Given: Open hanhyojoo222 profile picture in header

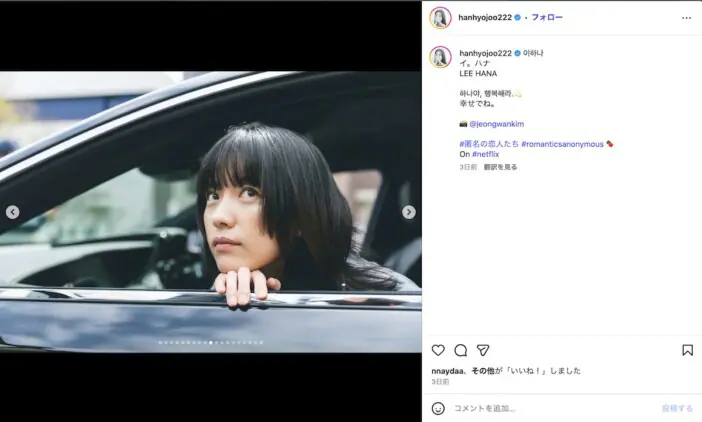Looking at the screenshot, I should 441,18.
